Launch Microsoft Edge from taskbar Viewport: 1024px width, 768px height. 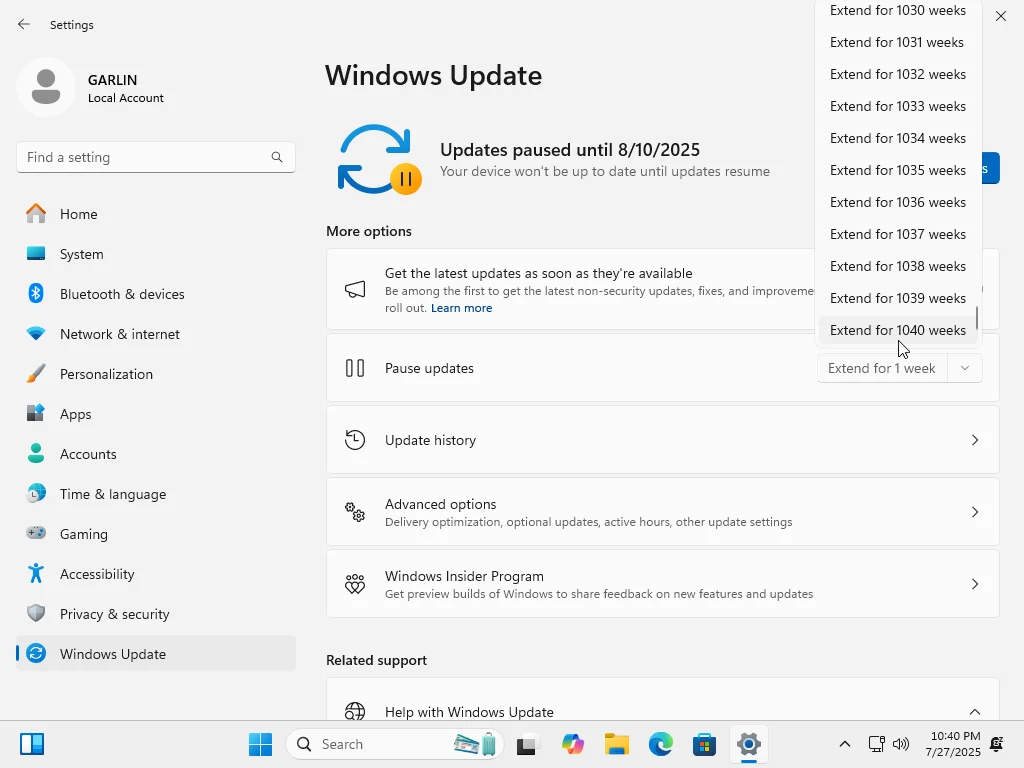click(x=661, y=744)
